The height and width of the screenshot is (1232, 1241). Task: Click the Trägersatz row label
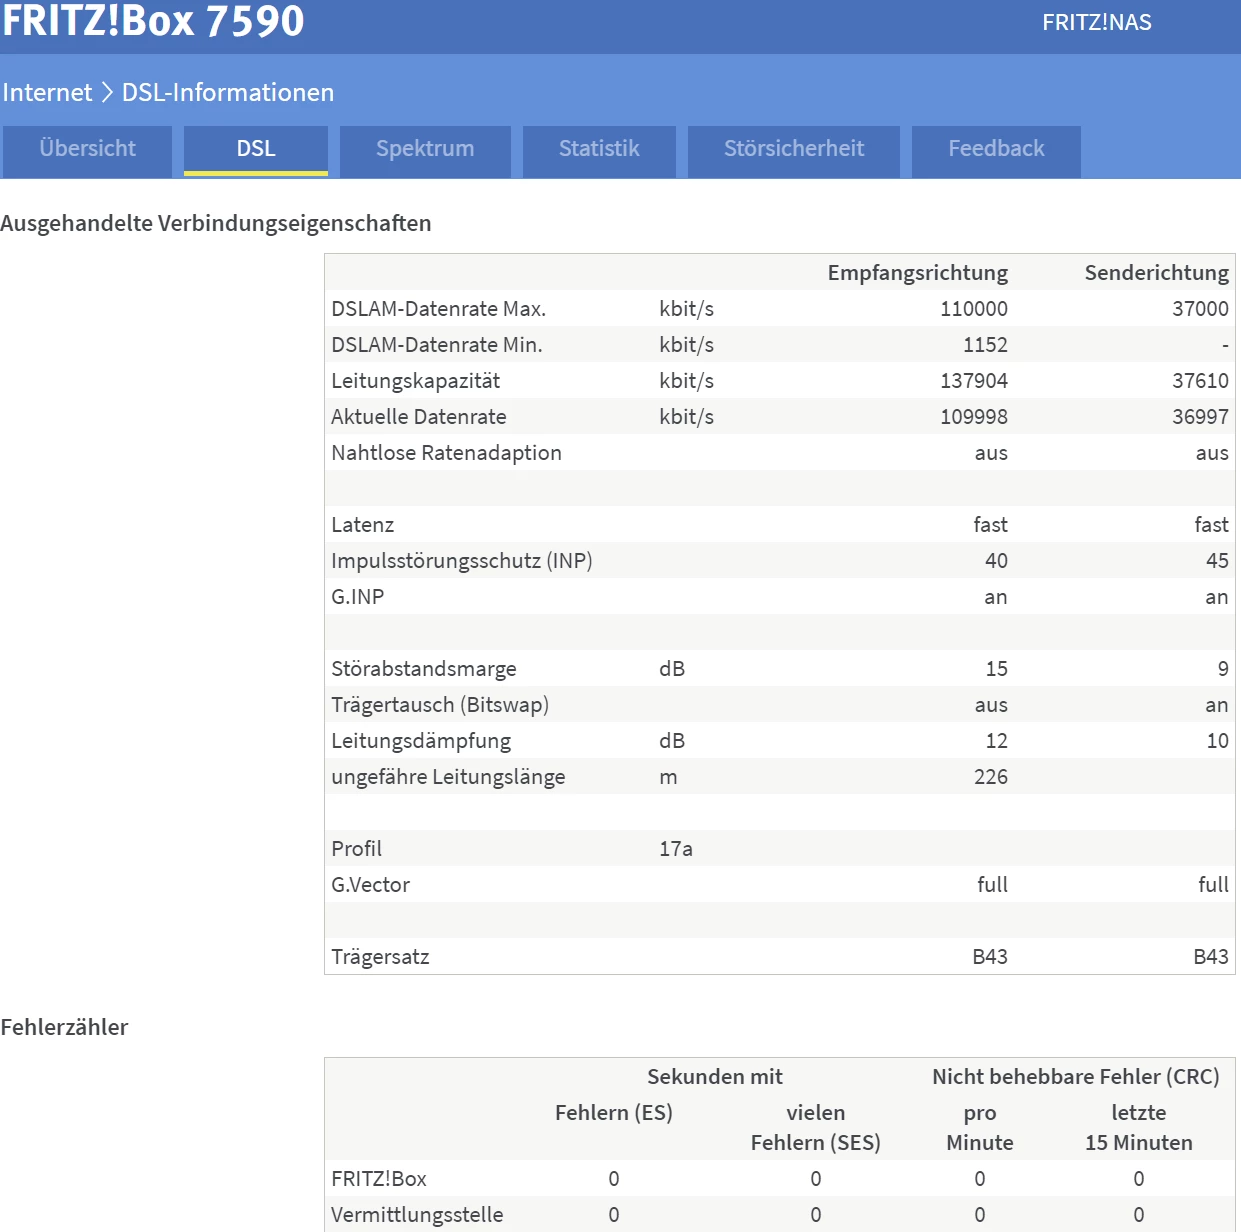click(380, 957)
